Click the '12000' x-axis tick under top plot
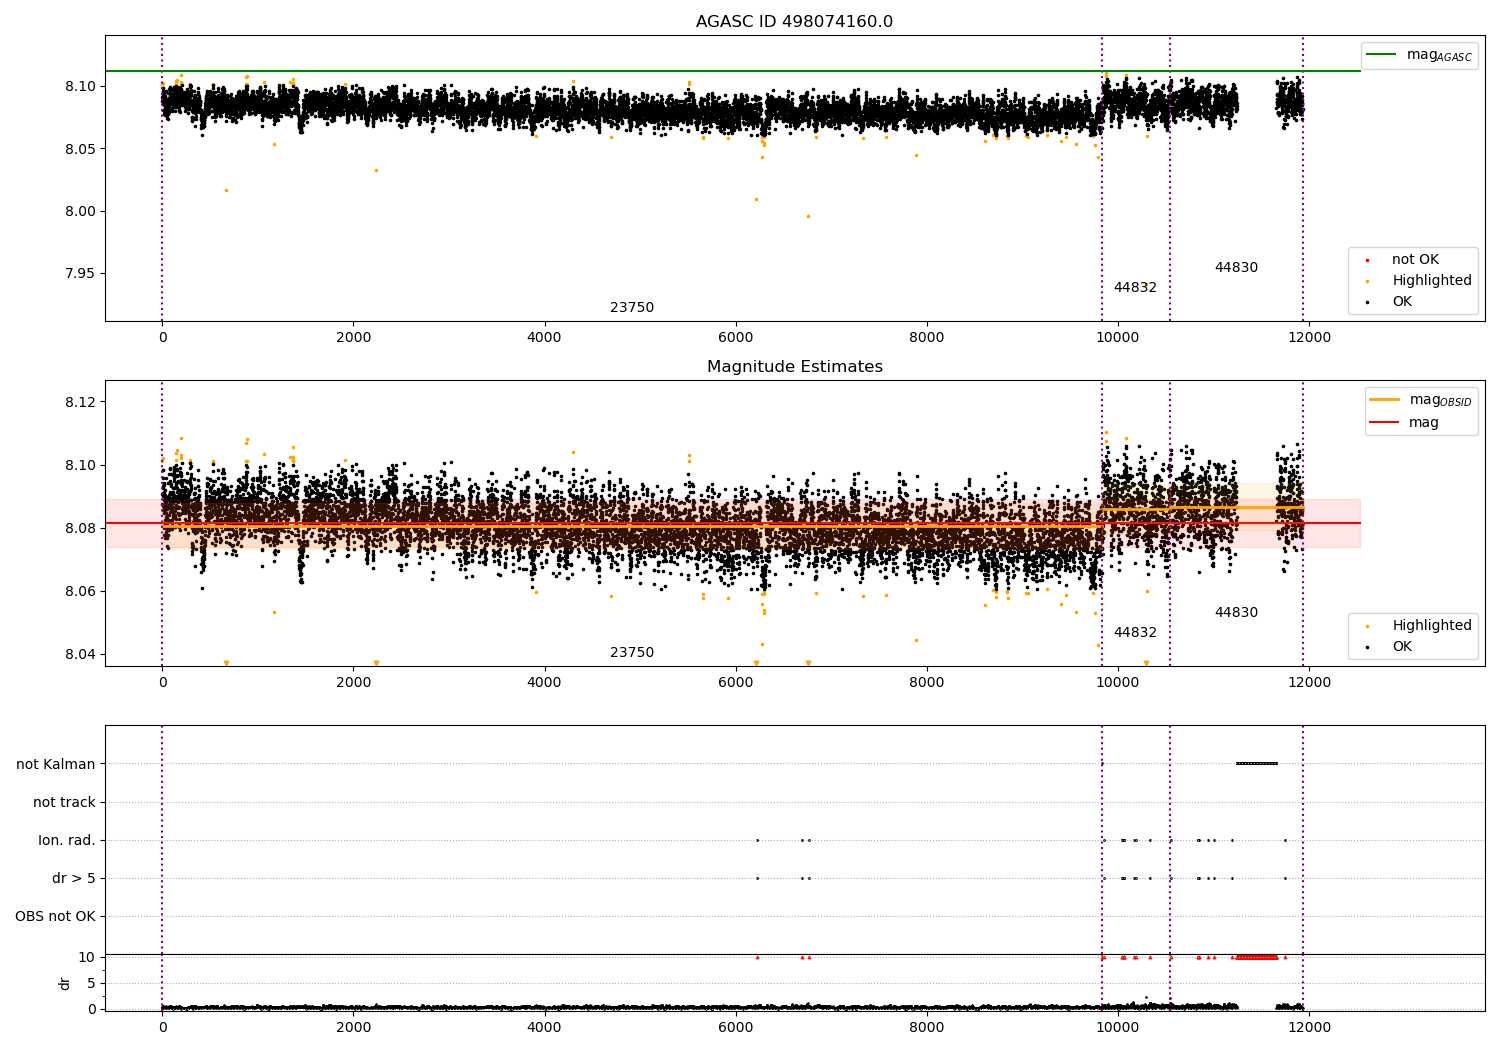 (1309, 338)
